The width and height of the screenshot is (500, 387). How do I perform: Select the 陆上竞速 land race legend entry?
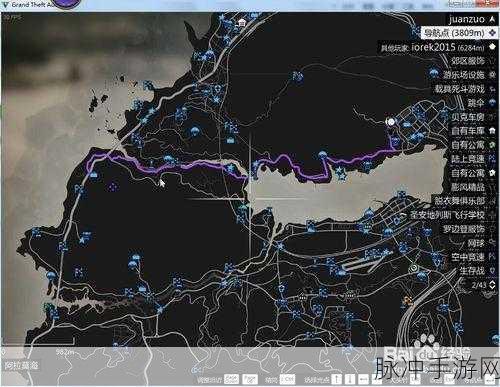473,159
